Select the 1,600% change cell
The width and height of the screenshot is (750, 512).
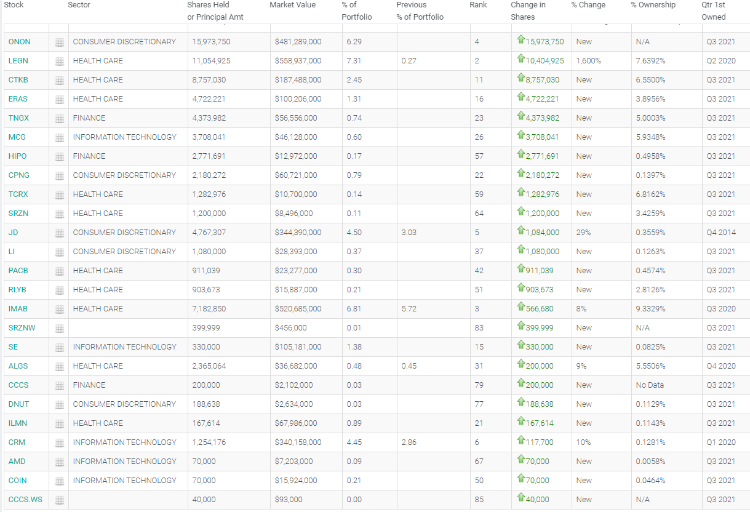tap(588, 61)
